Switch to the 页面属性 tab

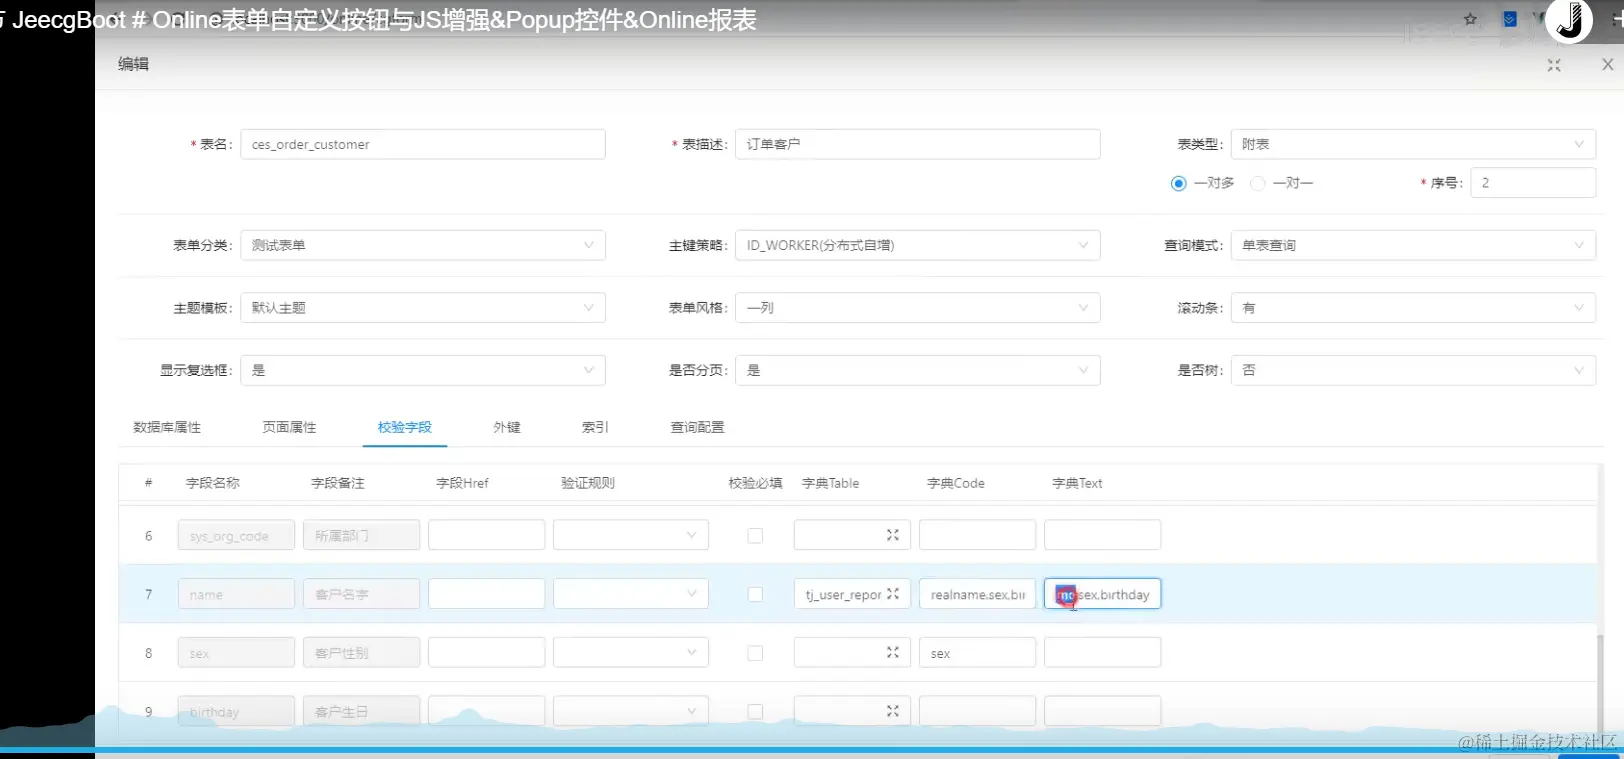coord(289,427)
